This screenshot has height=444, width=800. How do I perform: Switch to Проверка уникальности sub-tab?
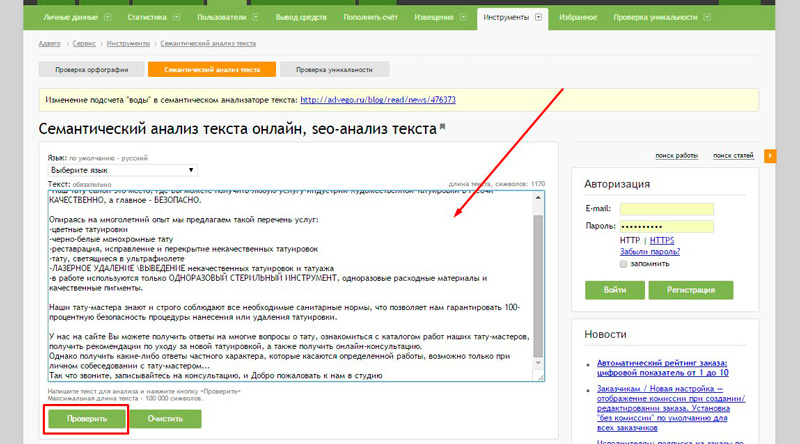click(335, 69)
